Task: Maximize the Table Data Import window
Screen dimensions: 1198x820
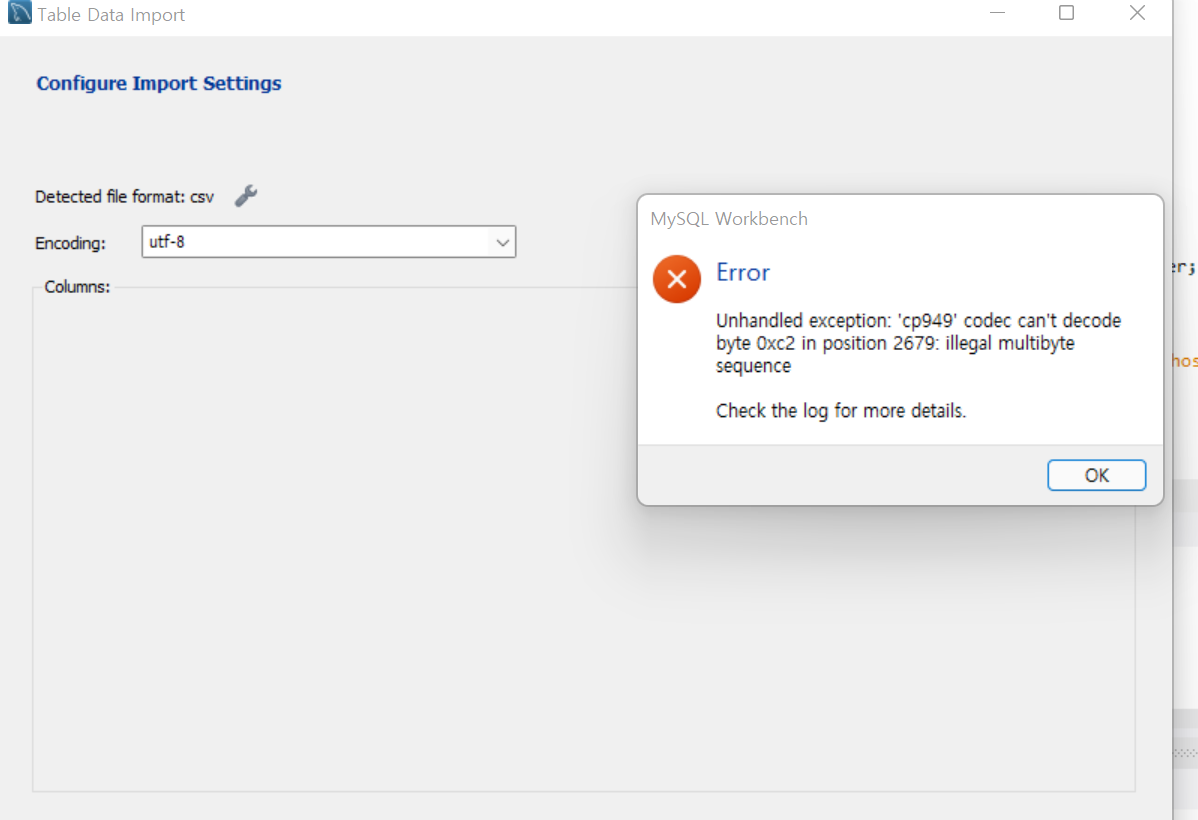Action: point(1067,13)
